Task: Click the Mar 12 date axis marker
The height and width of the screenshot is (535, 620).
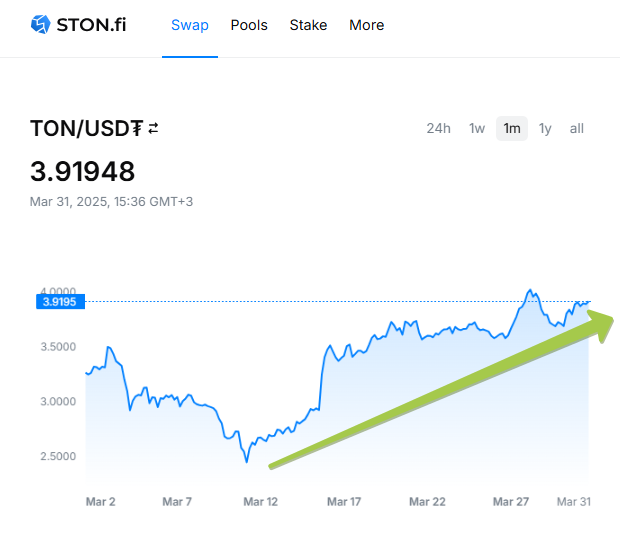Action: 260,502
